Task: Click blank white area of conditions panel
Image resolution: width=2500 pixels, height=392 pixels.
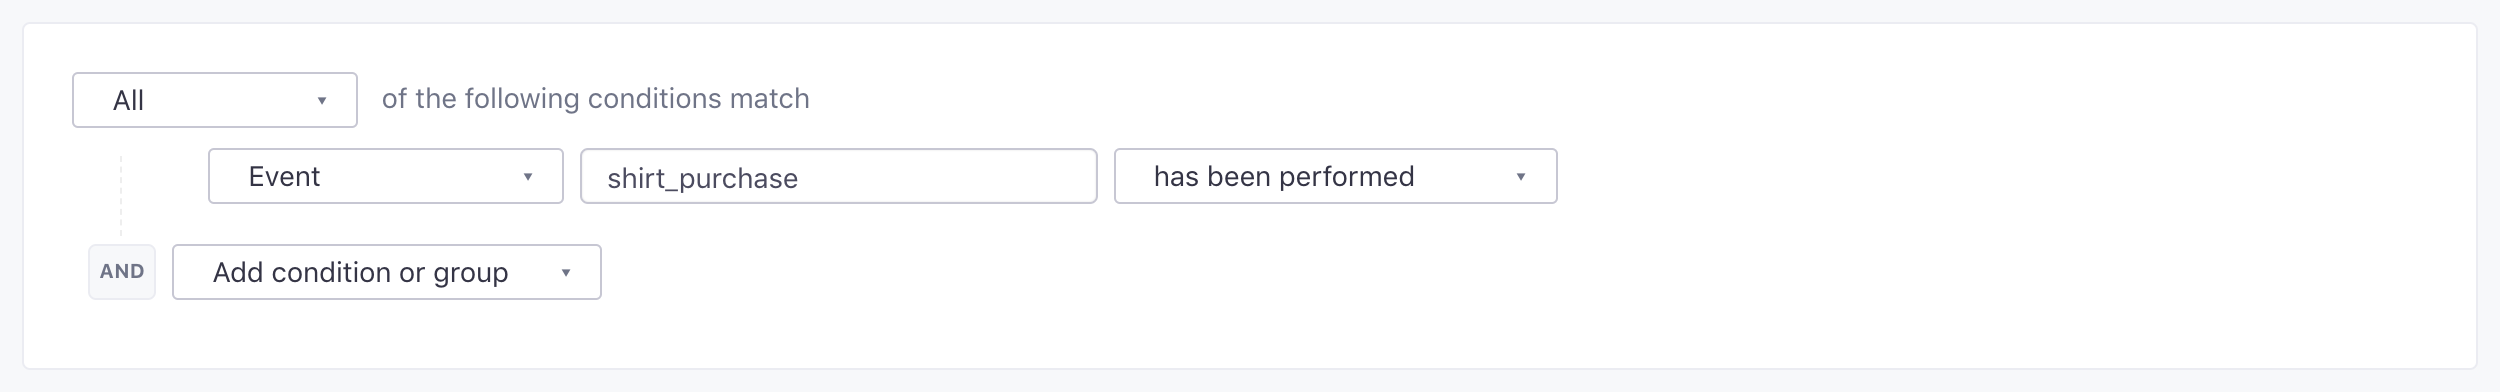Action: 1900,250
